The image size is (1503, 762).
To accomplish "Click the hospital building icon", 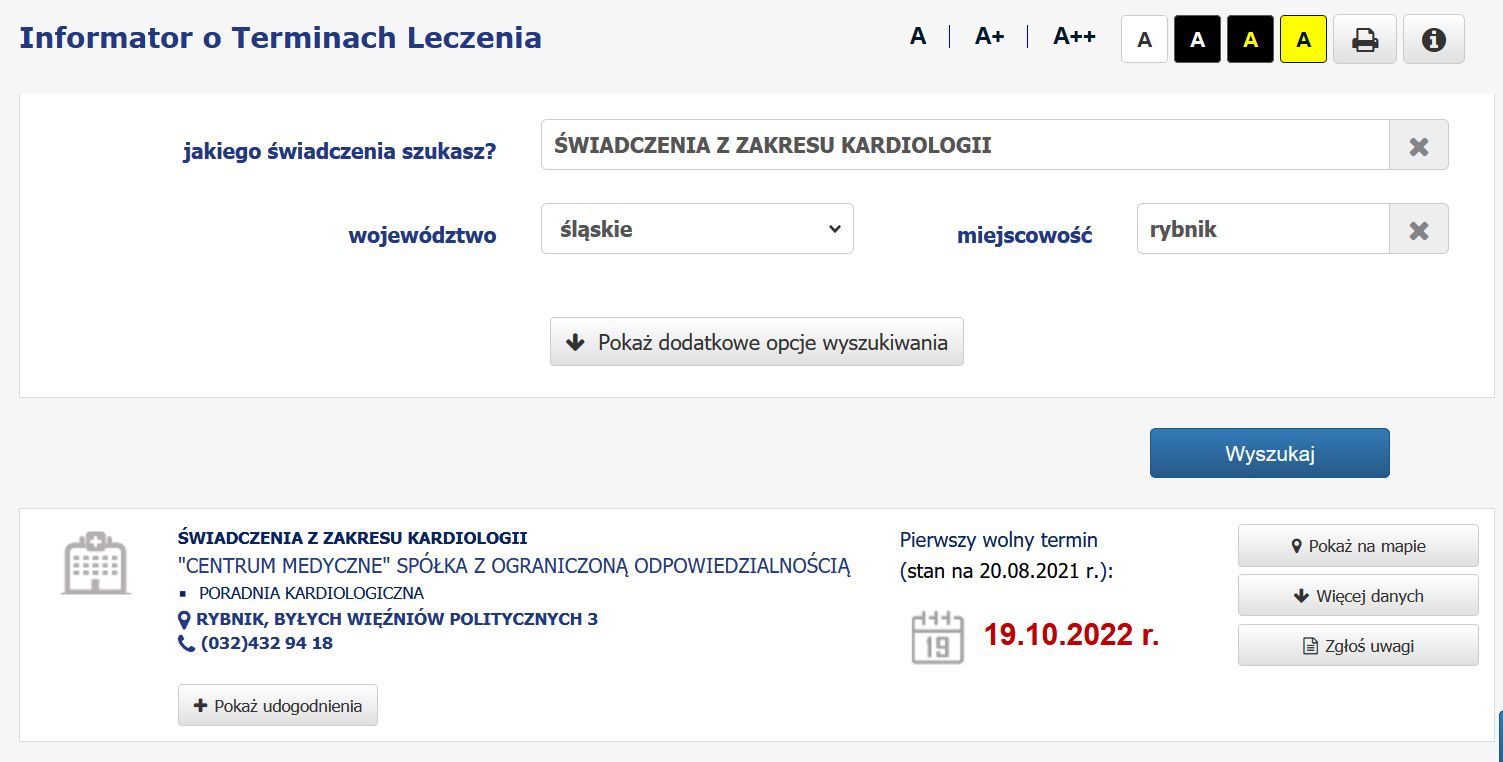I will pyautogui.click(x=96, y=563).
